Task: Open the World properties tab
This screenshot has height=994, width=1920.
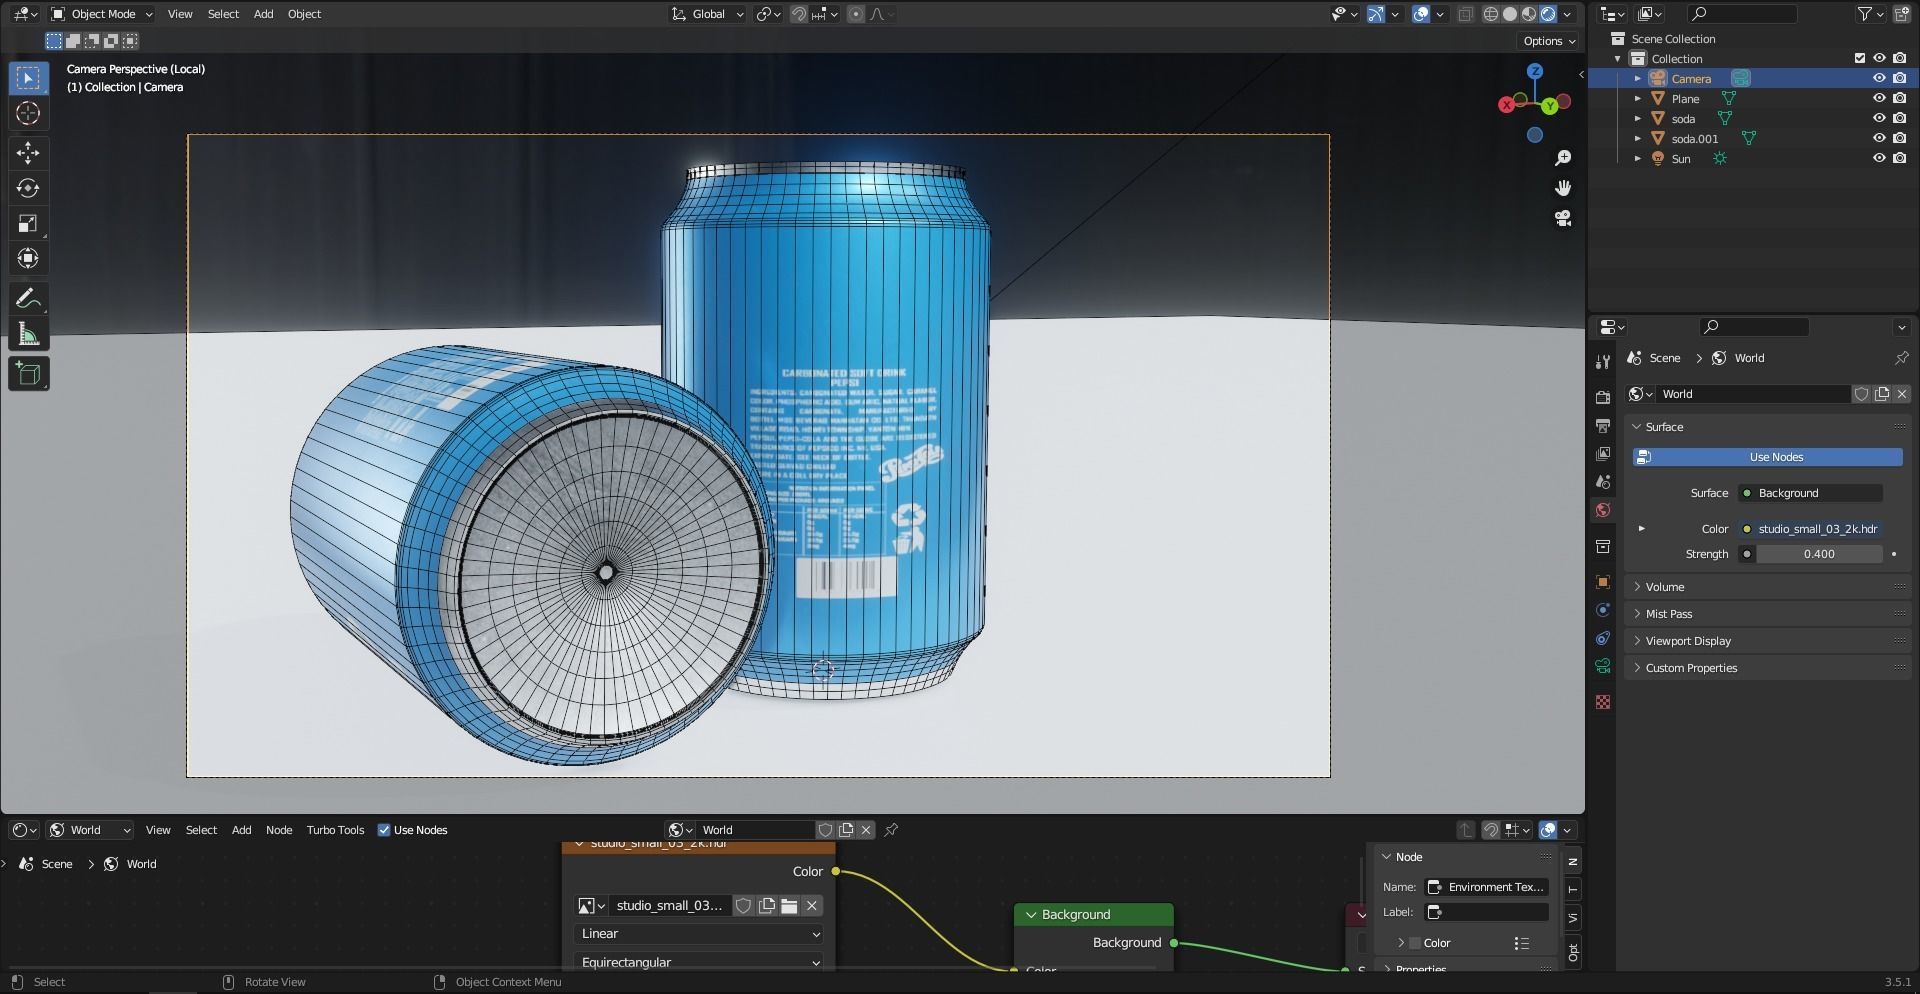Action: coord(1603,510)
